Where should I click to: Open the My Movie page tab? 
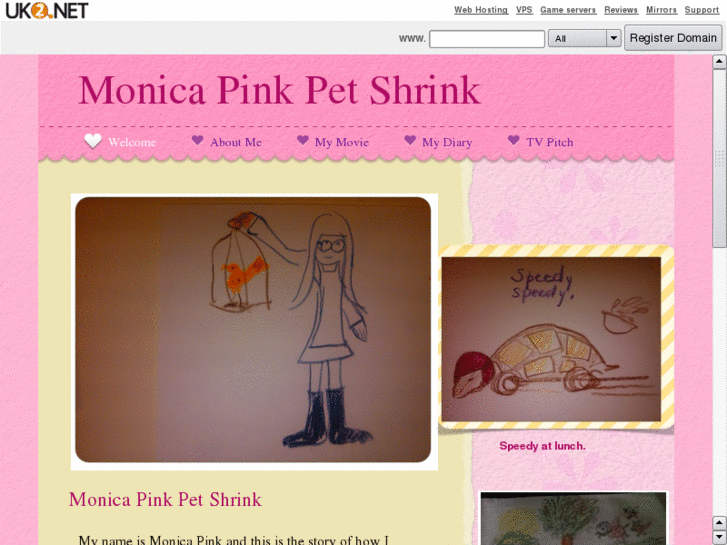tap(342, 142)
